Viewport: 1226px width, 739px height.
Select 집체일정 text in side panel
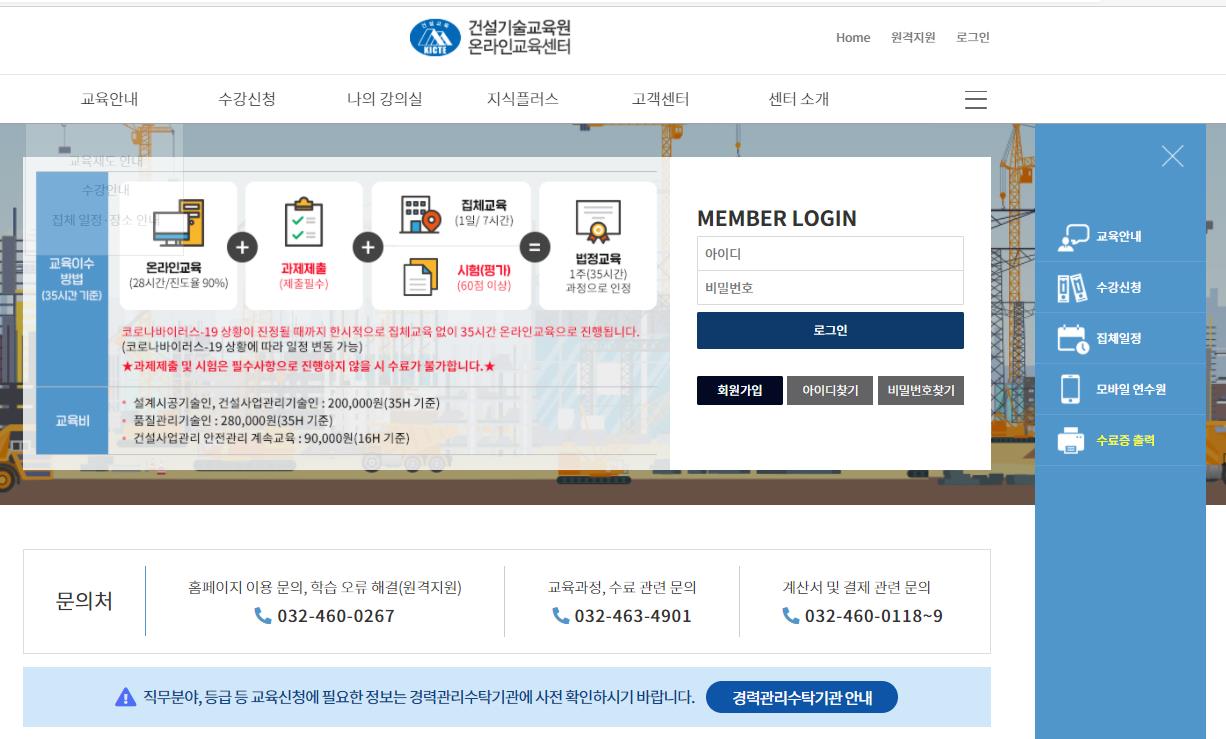tap(1118, 339)
